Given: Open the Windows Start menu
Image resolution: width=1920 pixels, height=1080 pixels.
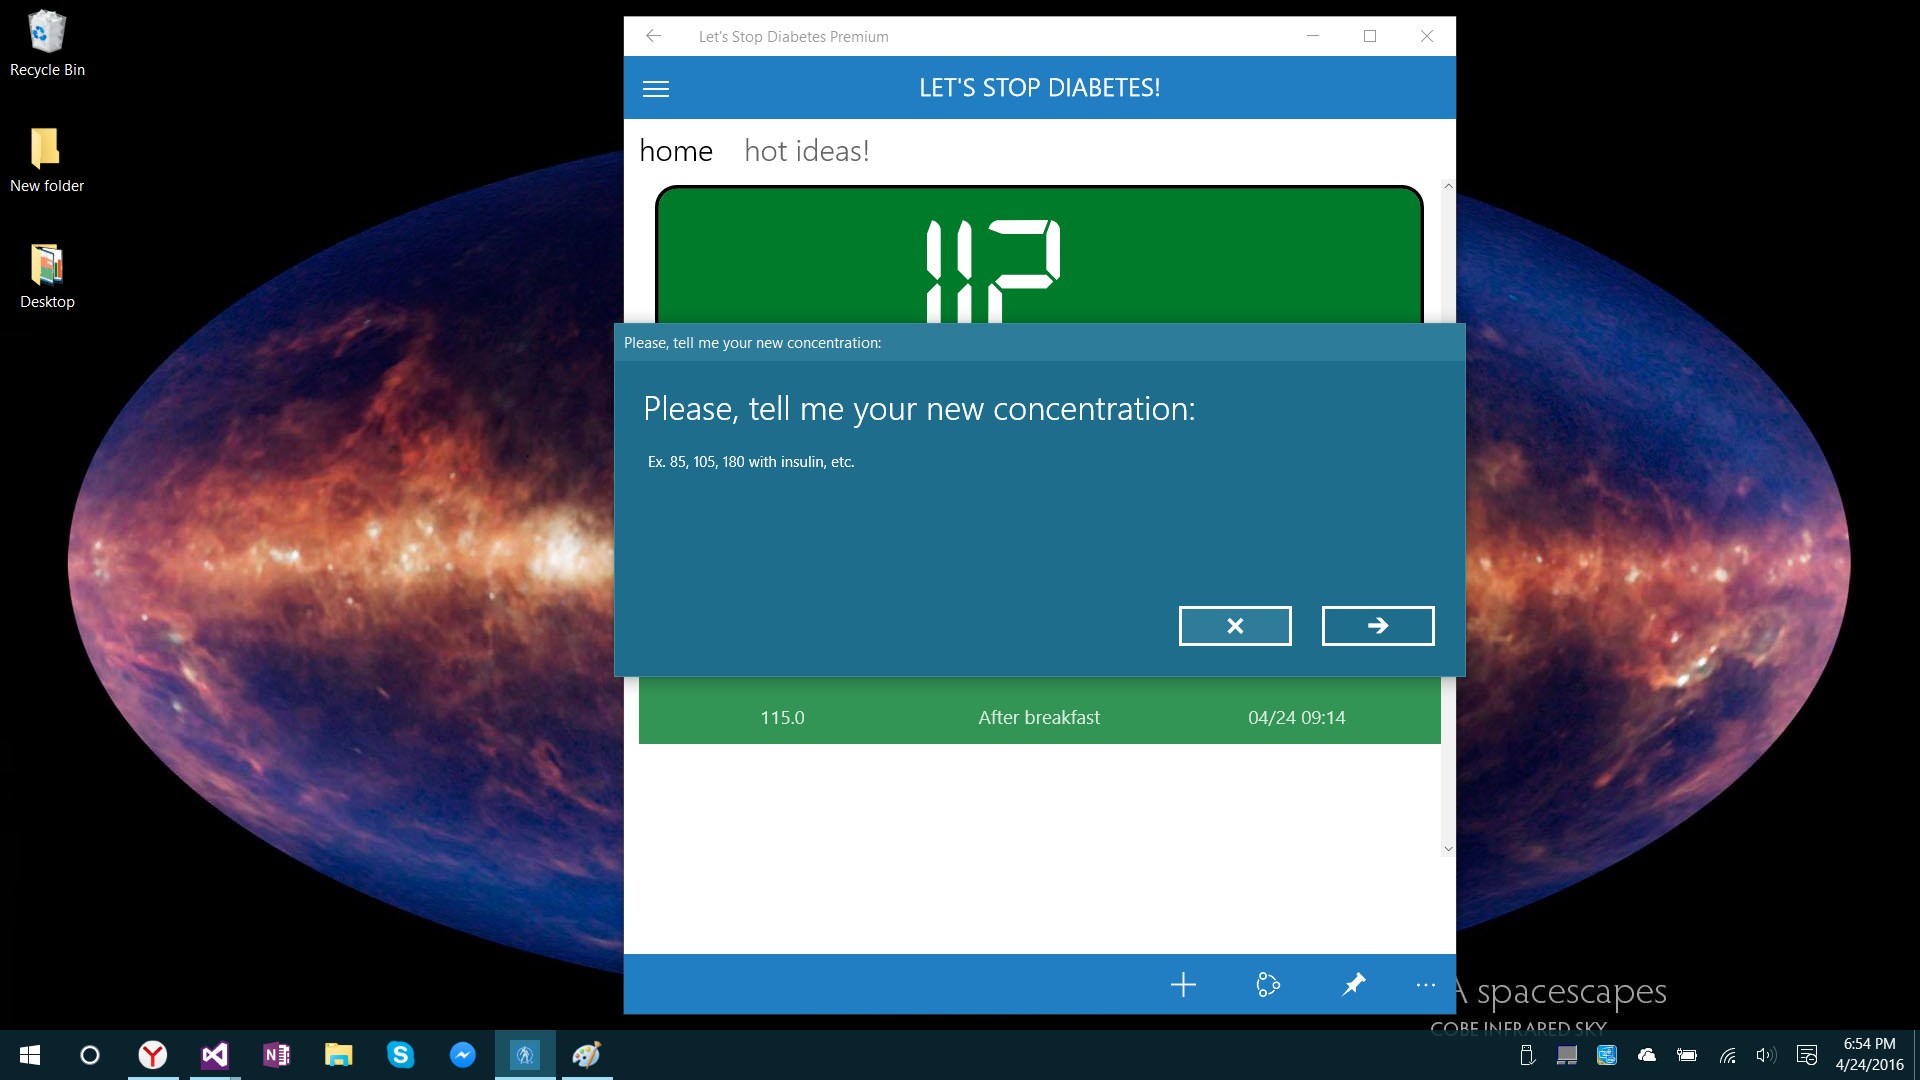Looking at the screenshot, I should (x=30, y=1055).
